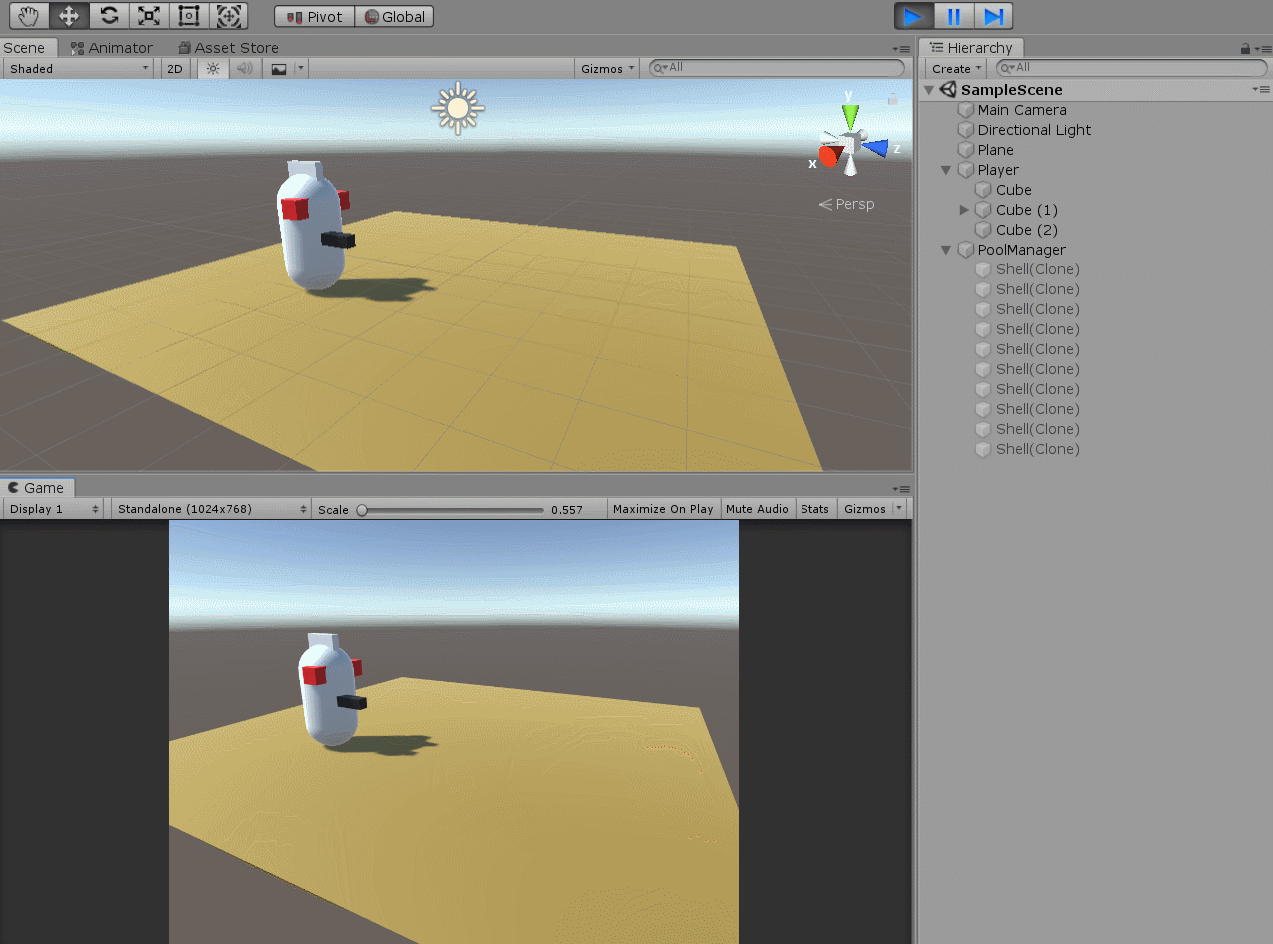1273x944 pixels.
Task: Select the Hand tool
Action: [x=27, y=15]
